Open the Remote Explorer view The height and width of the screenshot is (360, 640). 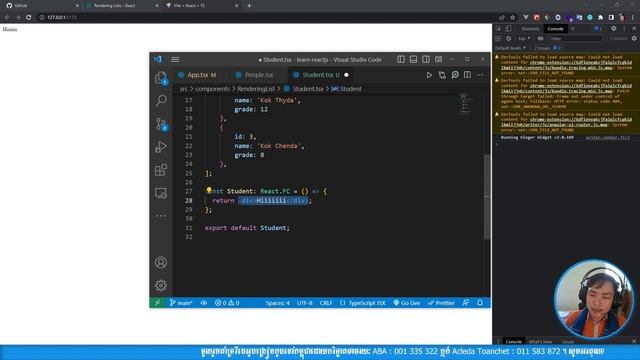161,193
